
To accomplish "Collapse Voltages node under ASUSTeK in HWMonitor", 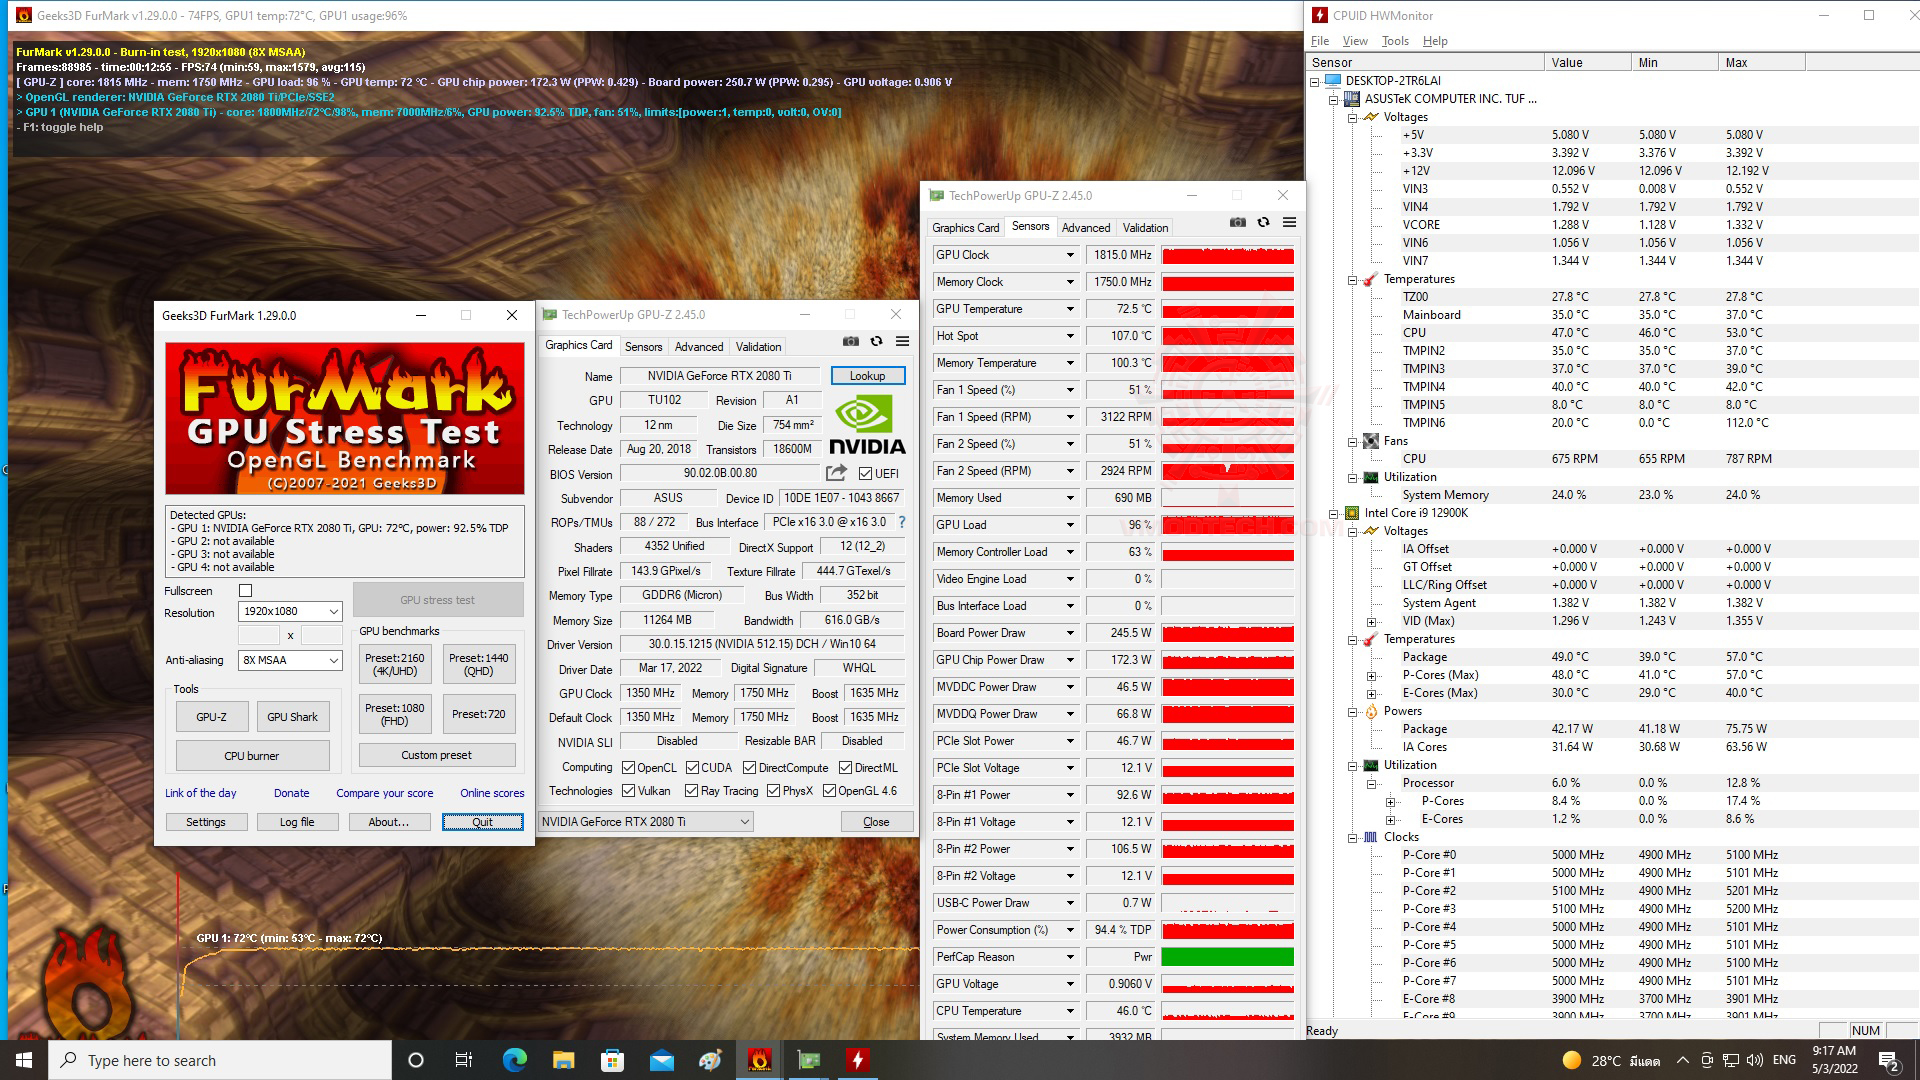I will pyautogui.click(x=1352, y=117).
